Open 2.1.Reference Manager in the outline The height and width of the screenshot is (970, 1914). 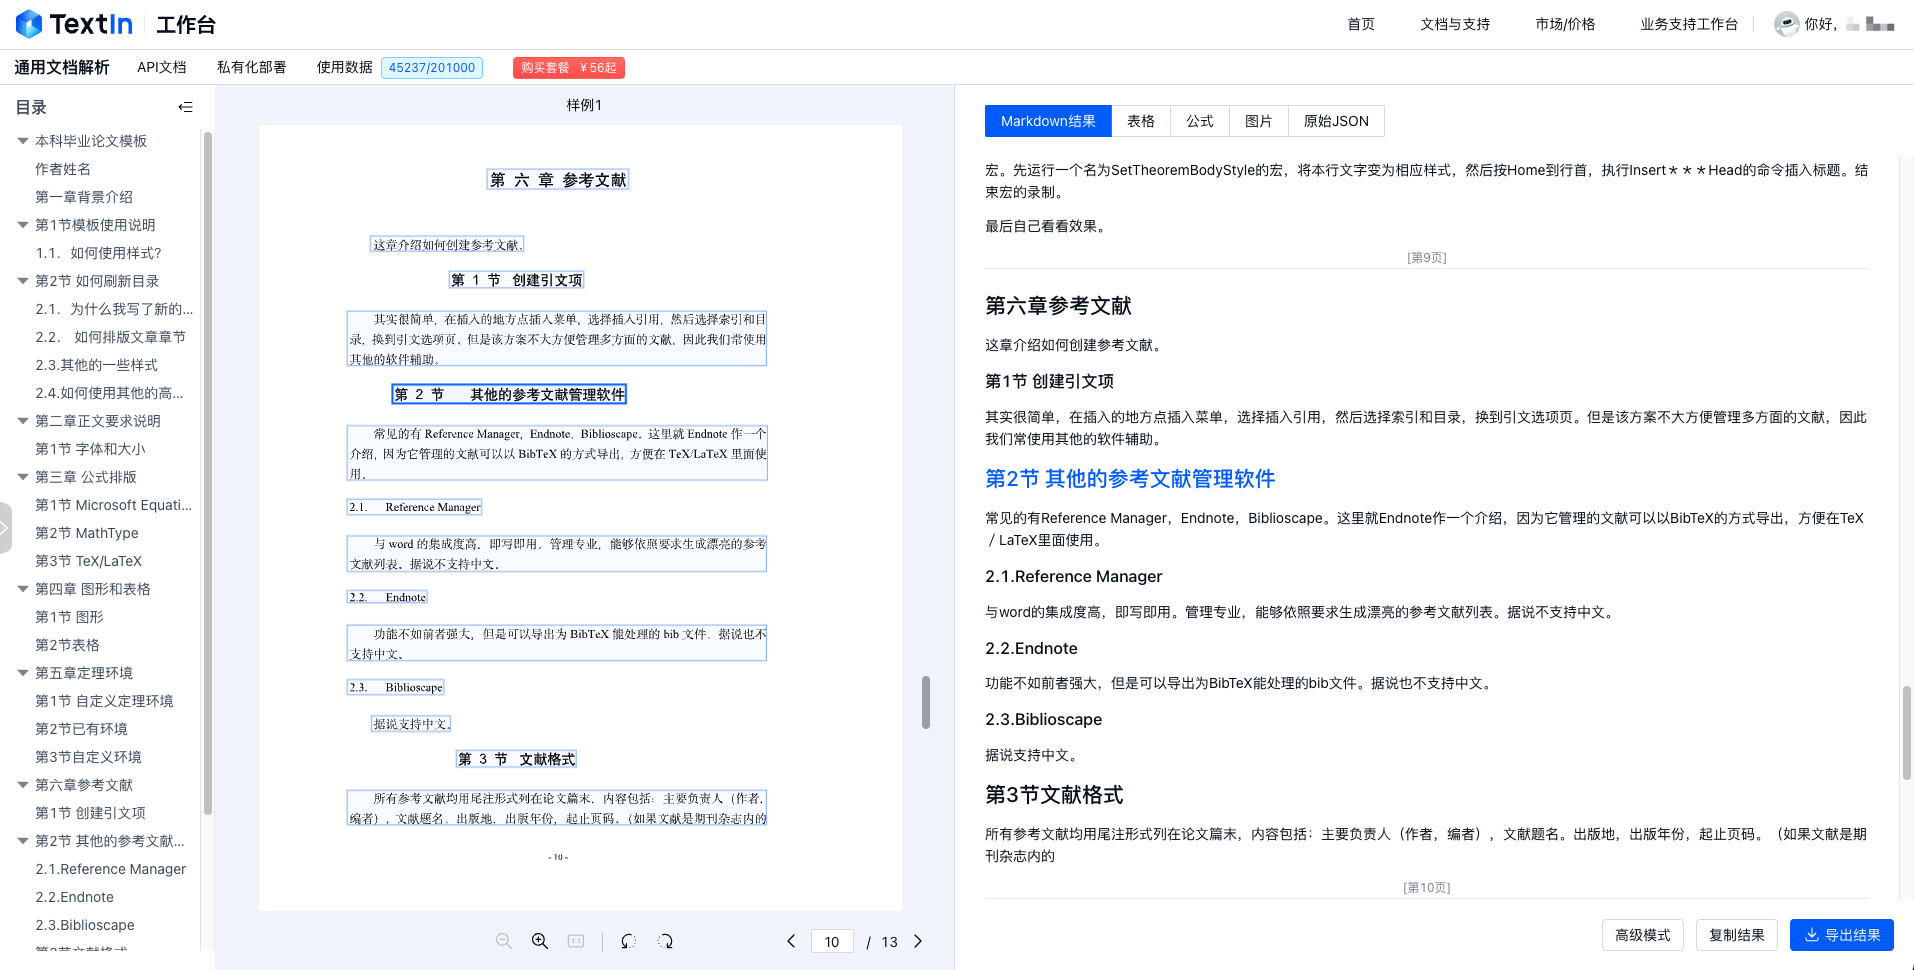coord(110,869)
